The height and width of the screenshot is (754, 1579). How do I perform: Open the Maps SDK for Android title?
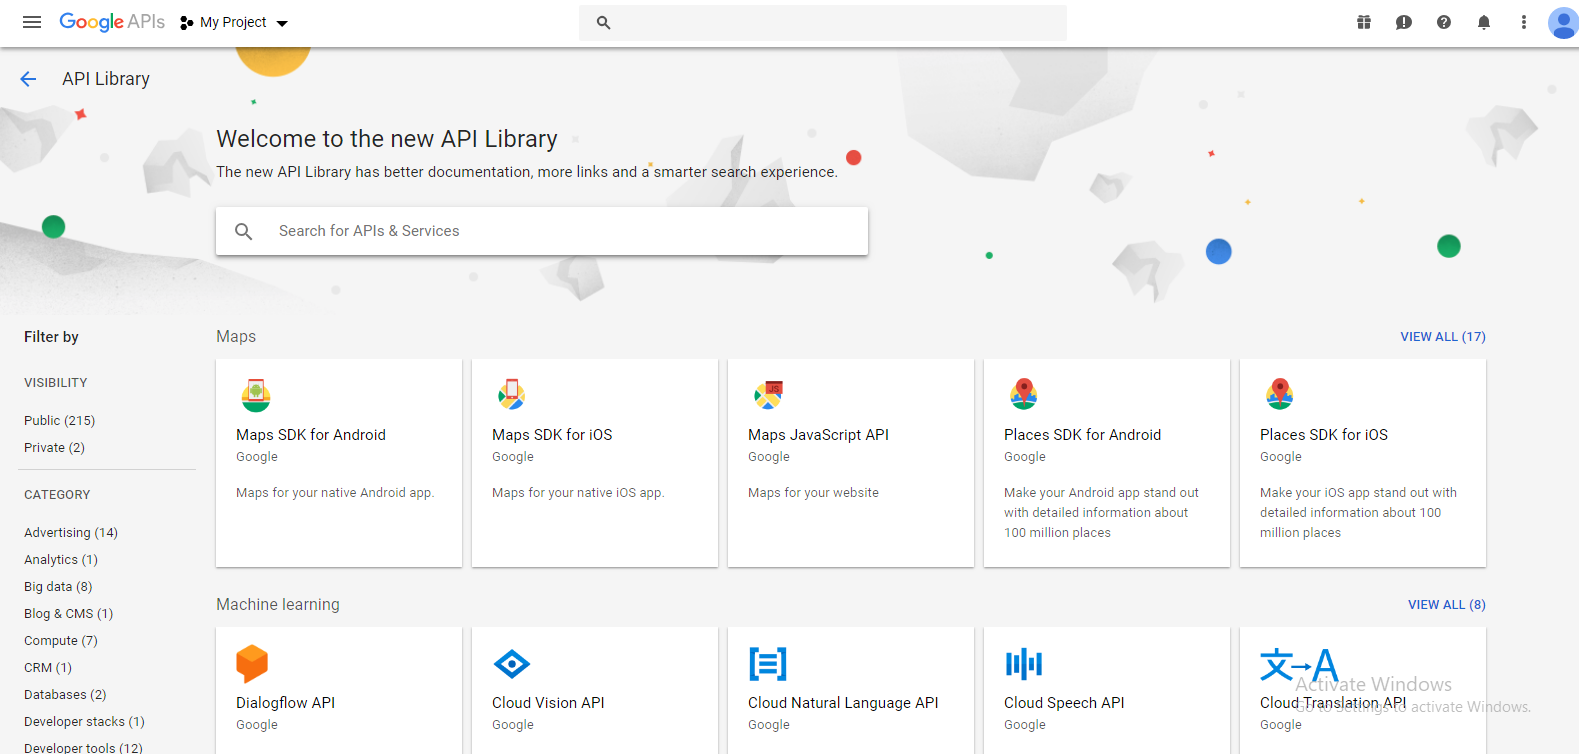coord(311,435)
